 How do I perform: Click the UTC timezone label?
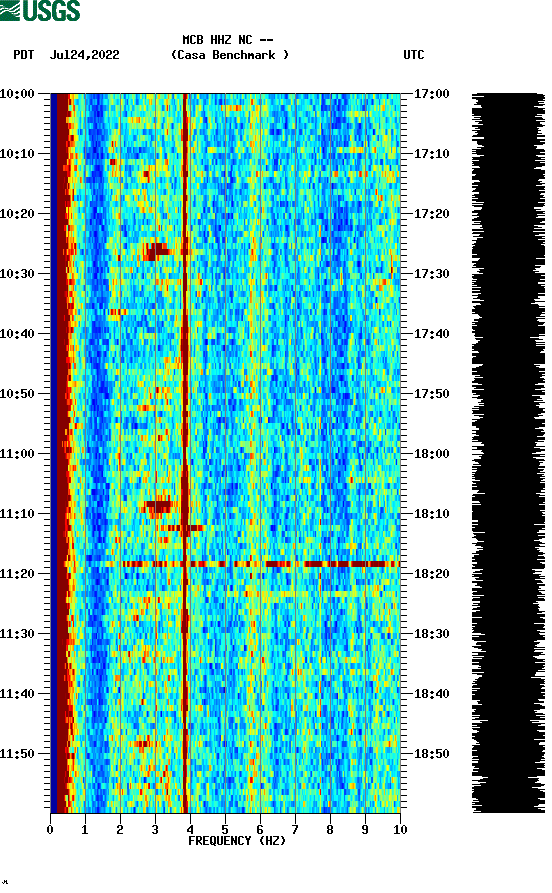[414, 55]
